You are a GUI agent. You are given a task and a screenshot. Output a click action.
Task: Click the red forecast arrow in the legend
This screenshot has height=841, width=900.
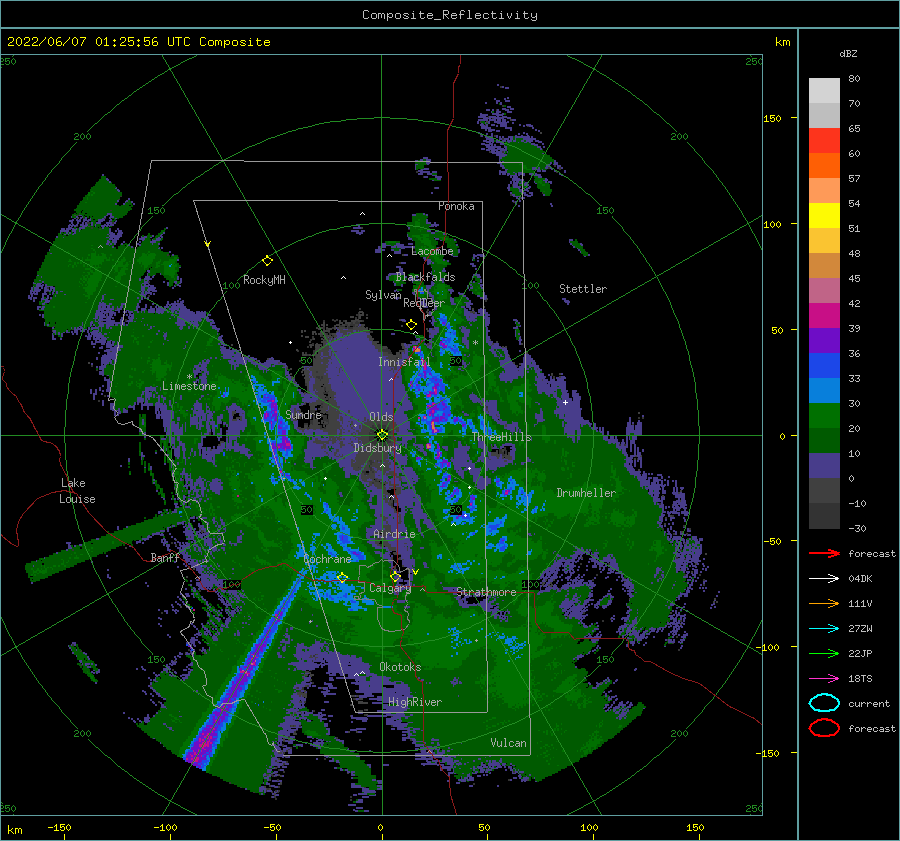[x=824, y=553]
